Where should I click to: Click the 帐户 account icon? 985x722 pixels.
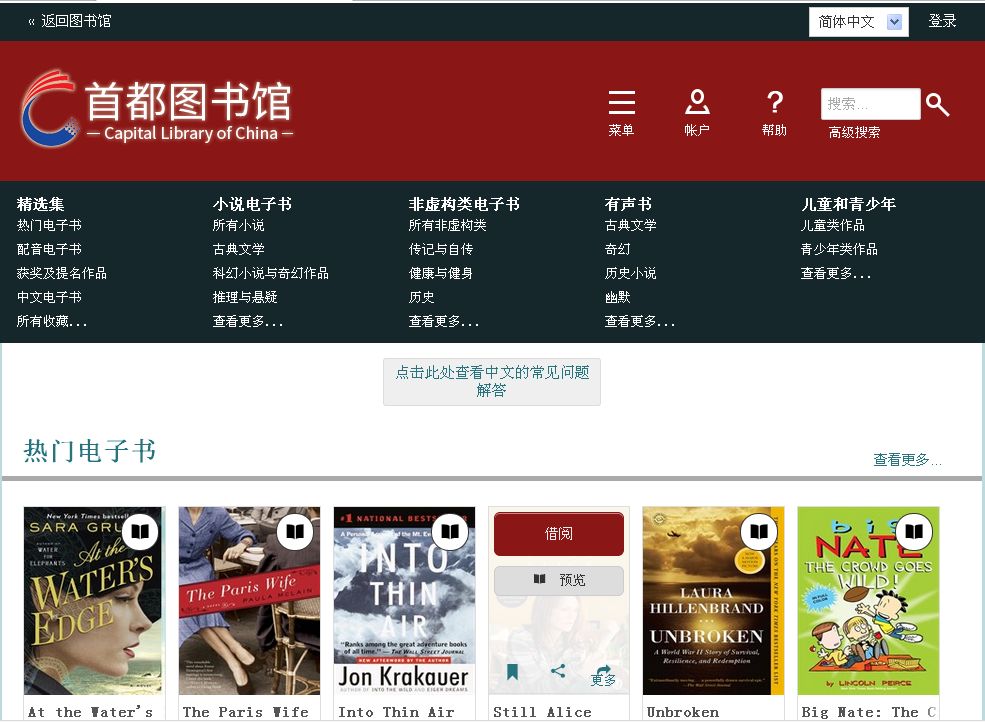[697, 102]
